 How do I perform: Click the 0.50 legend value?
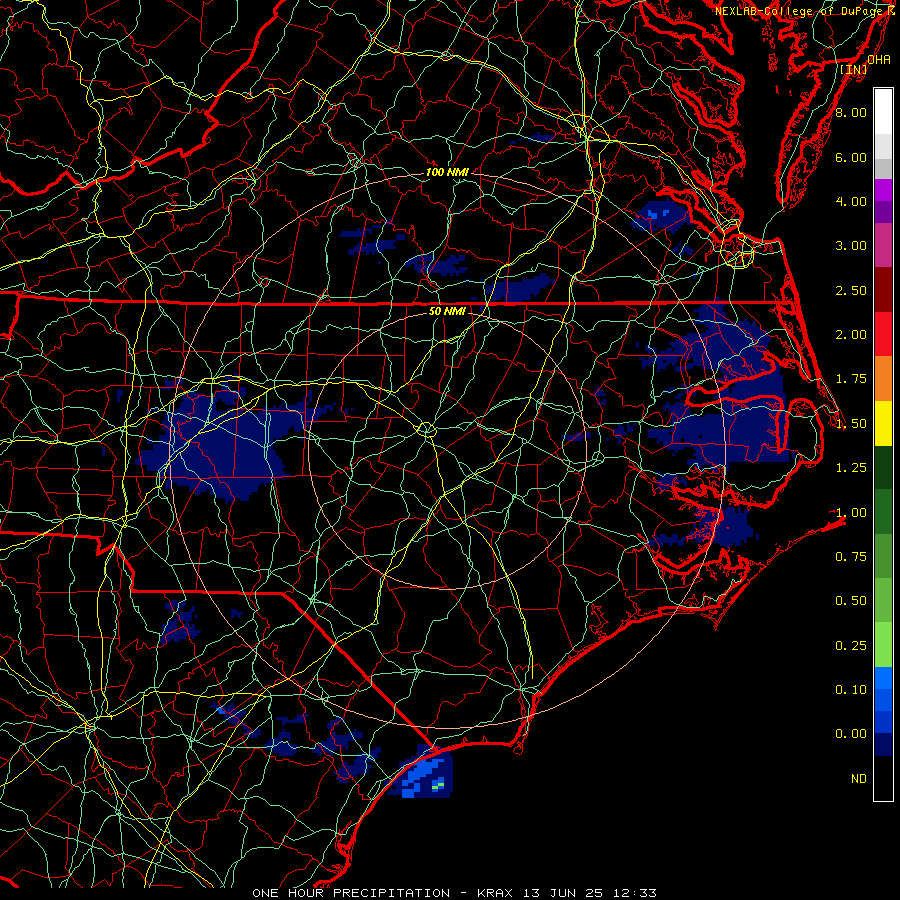(x=851, y=601)
